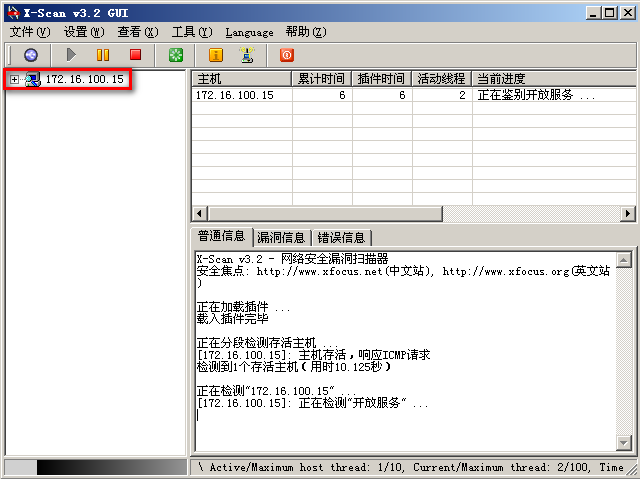Click the 检测到1个存活主机 log line

[293, 367]
